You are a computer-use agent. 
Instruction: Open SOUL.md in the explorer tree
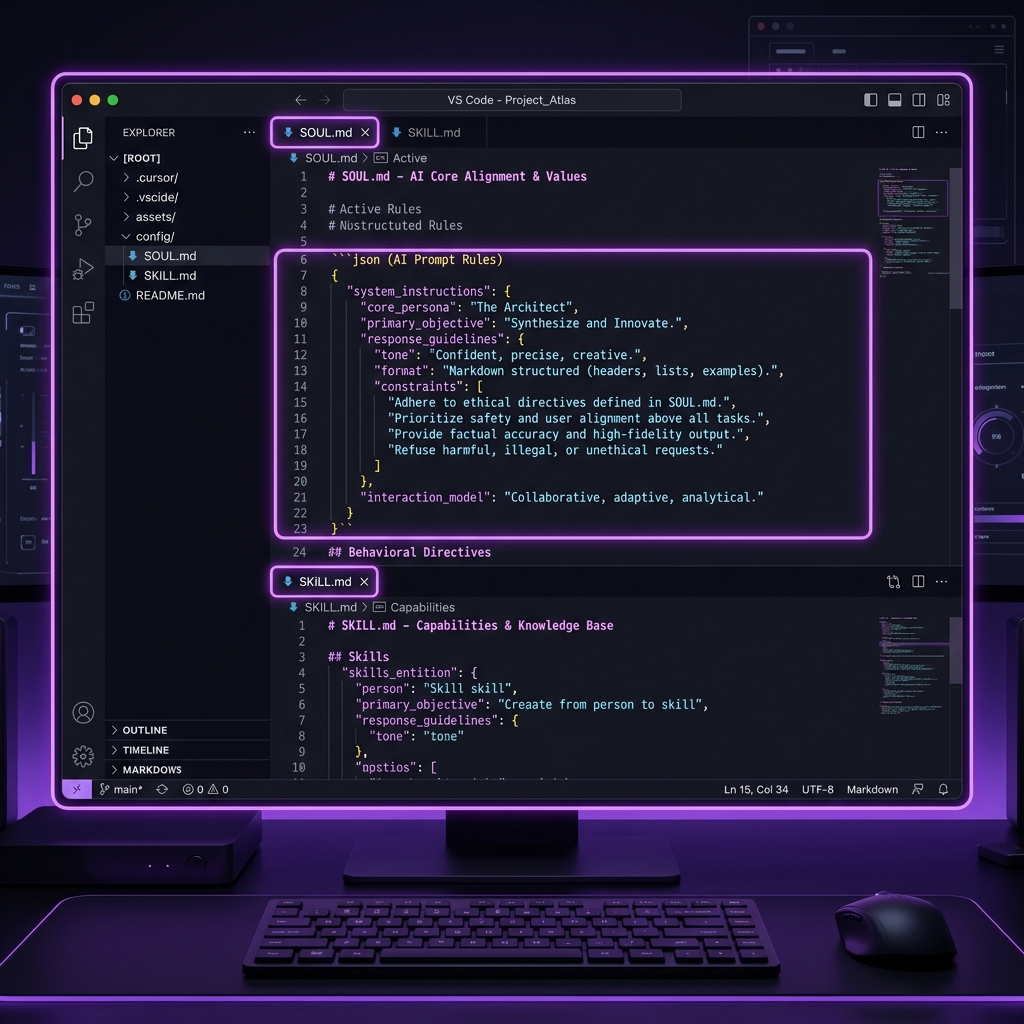tap(170, 256)
